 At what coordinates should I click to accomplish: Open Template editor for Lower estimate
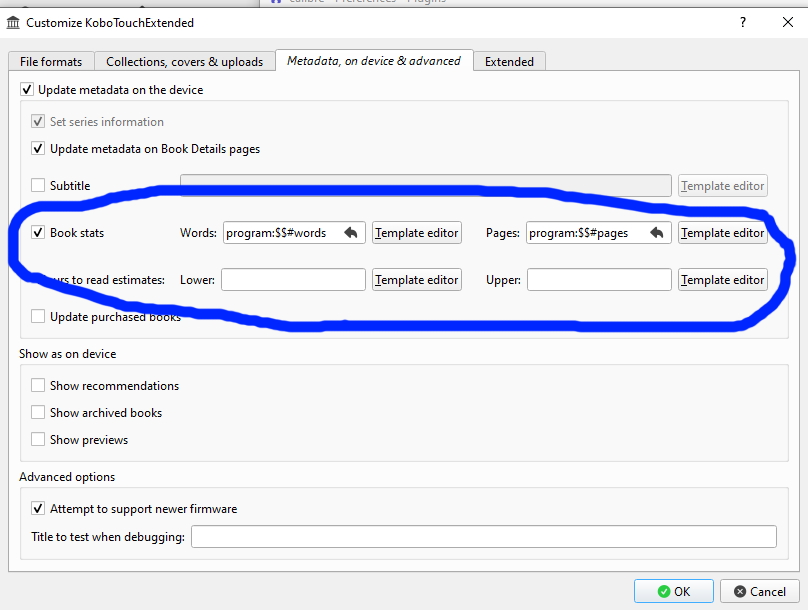click(x=416, y=280)
